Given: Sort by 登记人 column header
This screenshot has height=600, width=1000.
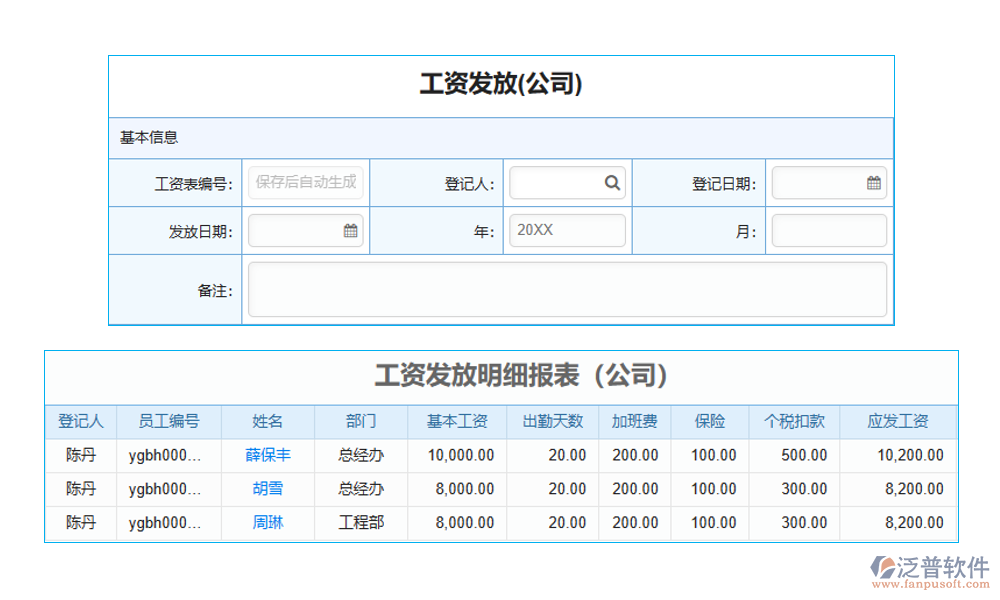Looking at the screenshot, I should point(81,421).
